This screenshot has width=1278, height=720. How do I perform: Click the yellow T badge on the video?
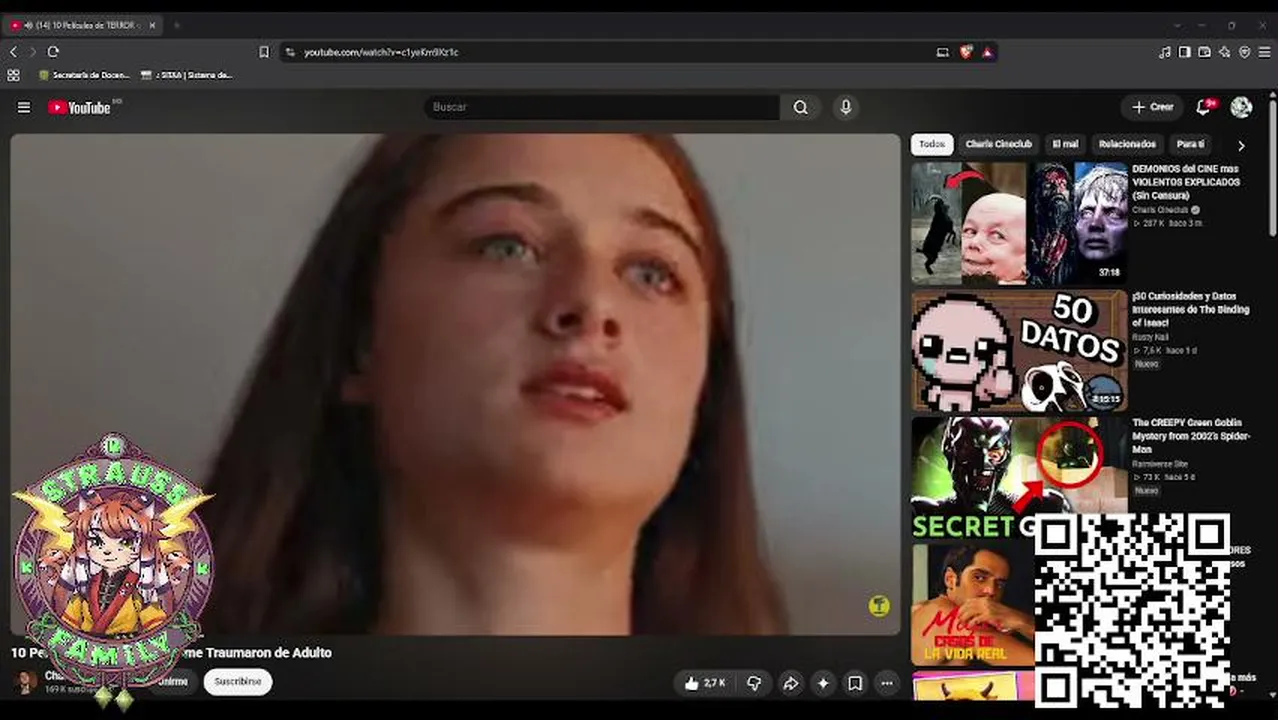click(879, 605)
